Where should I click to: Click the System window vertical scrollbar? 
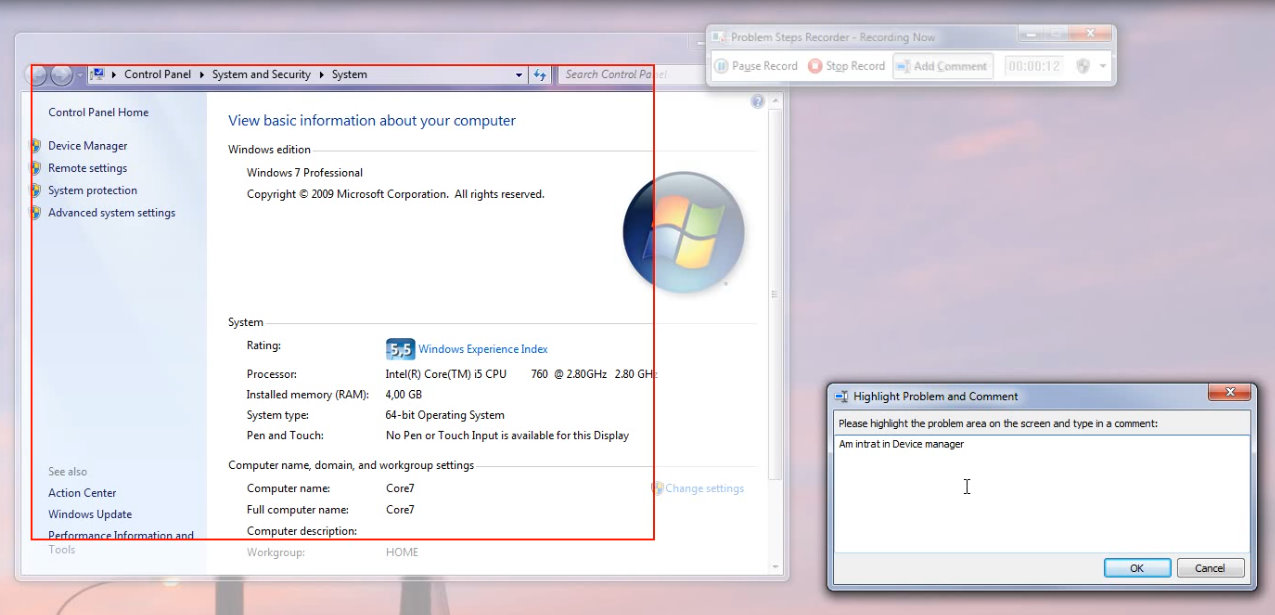click(775, 295)
